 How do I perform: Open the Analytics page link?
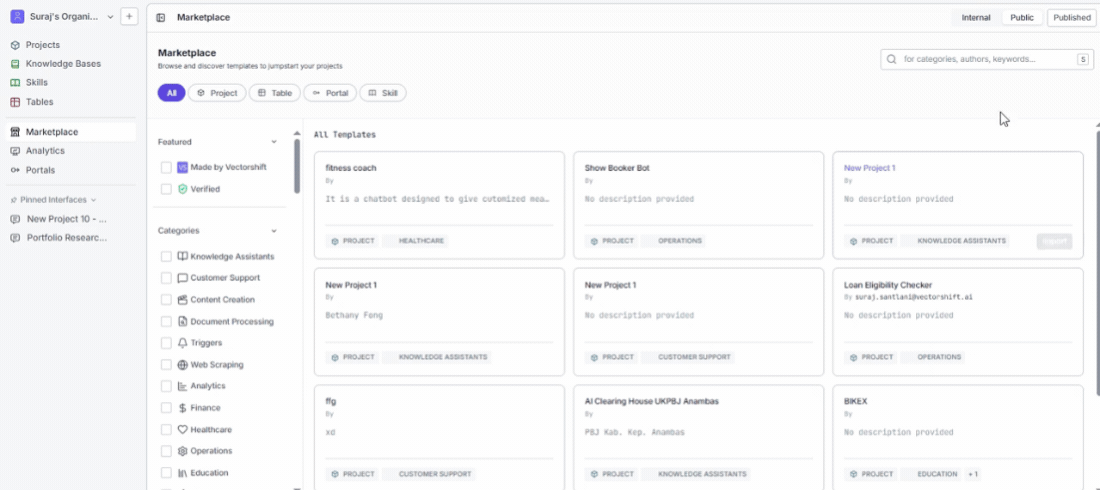pos(45,151)
